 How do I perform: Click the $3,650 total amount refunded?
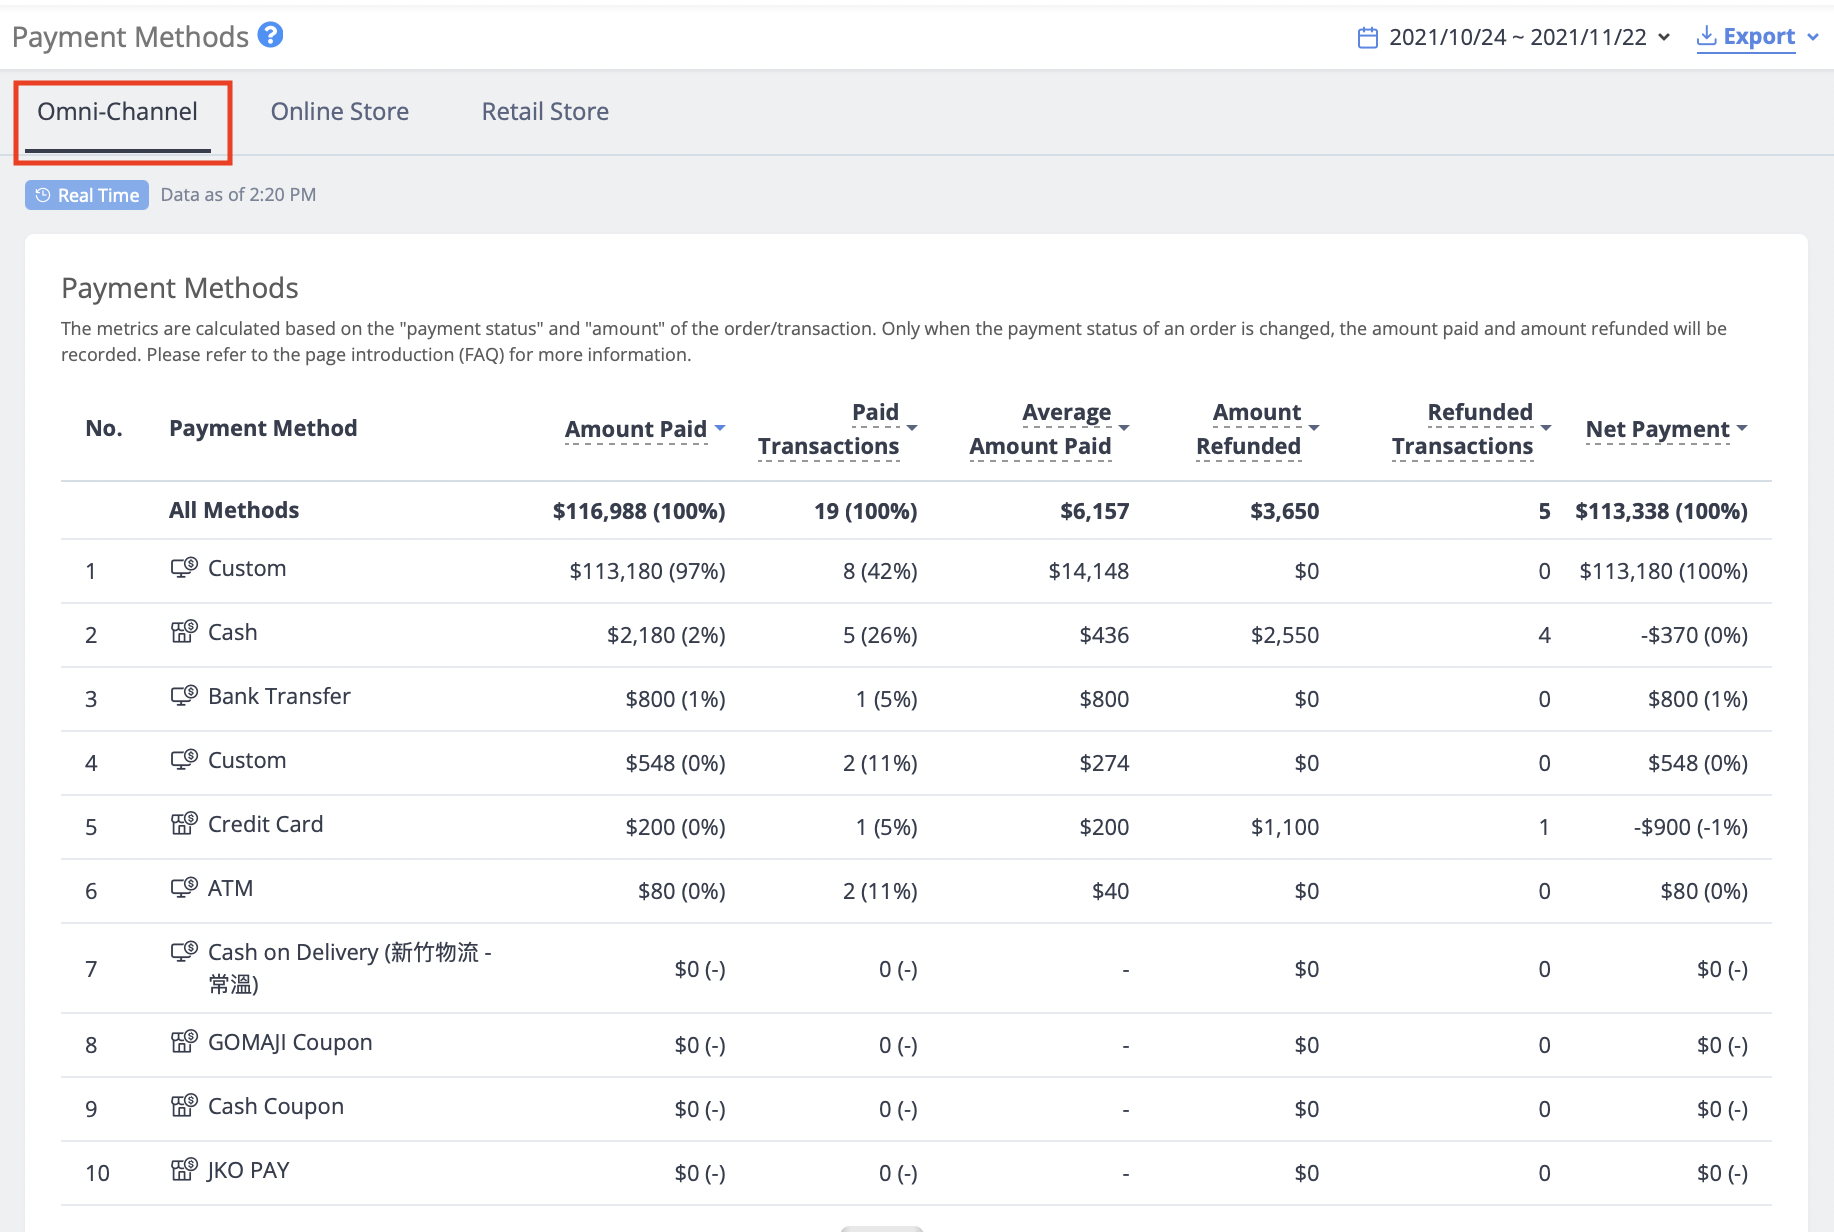pyautogui.click(x=1285, y=511)
